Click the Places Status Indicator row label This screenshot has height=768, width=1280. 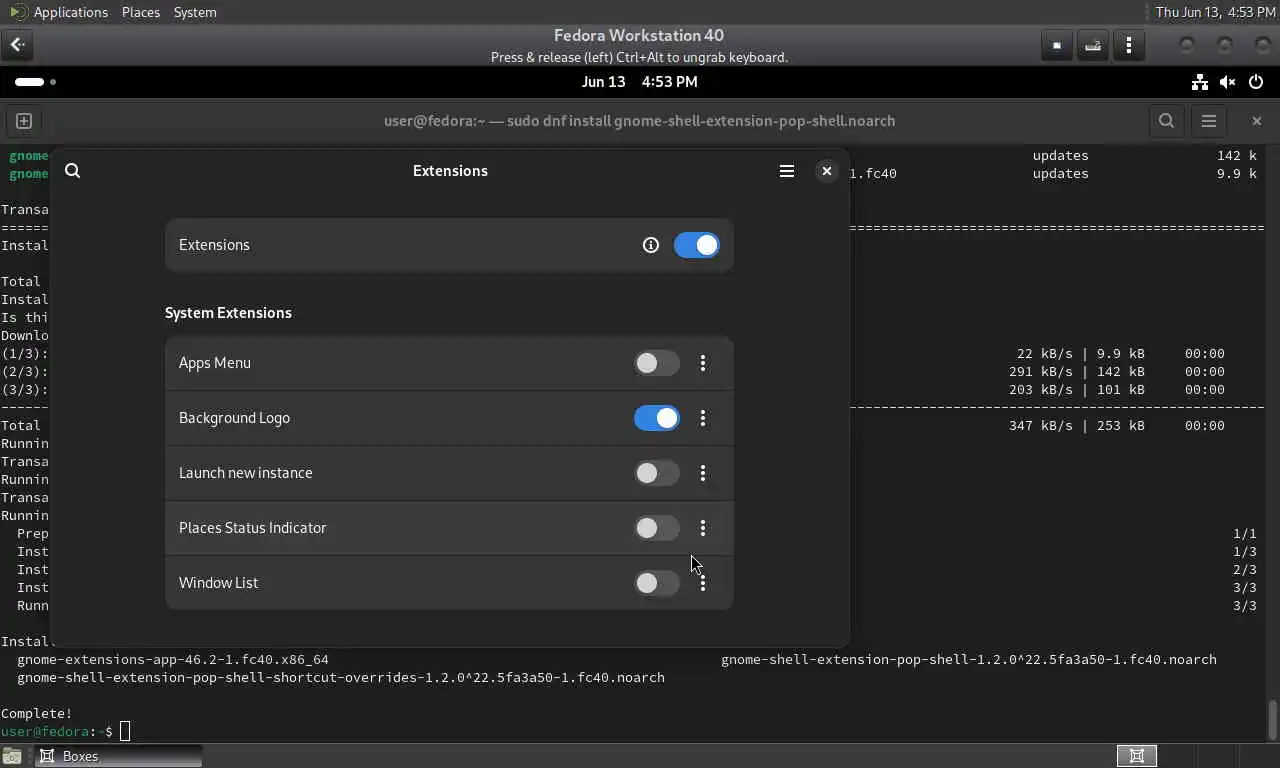[x=253, y=528]
